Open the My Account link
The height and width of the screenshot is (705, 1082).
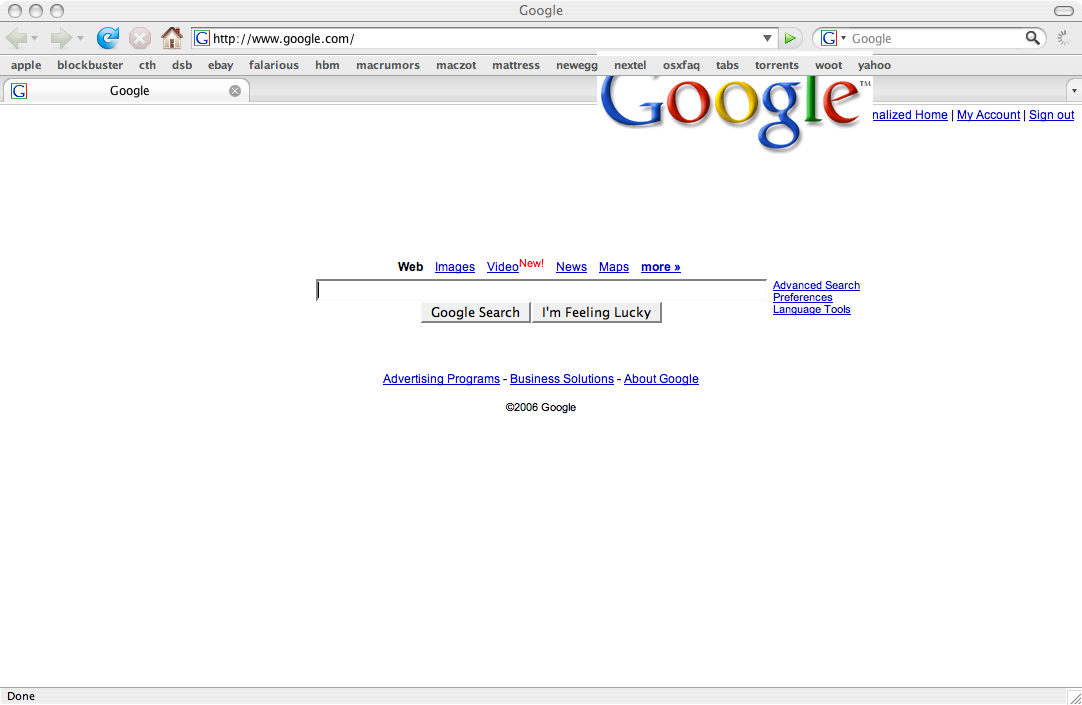pos(988,115)
